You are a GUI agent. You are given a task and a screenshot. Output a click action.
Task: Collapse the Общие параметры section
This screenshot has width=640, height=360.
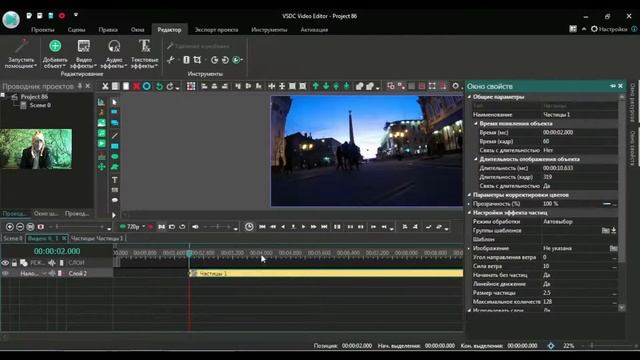click(469, 97)
